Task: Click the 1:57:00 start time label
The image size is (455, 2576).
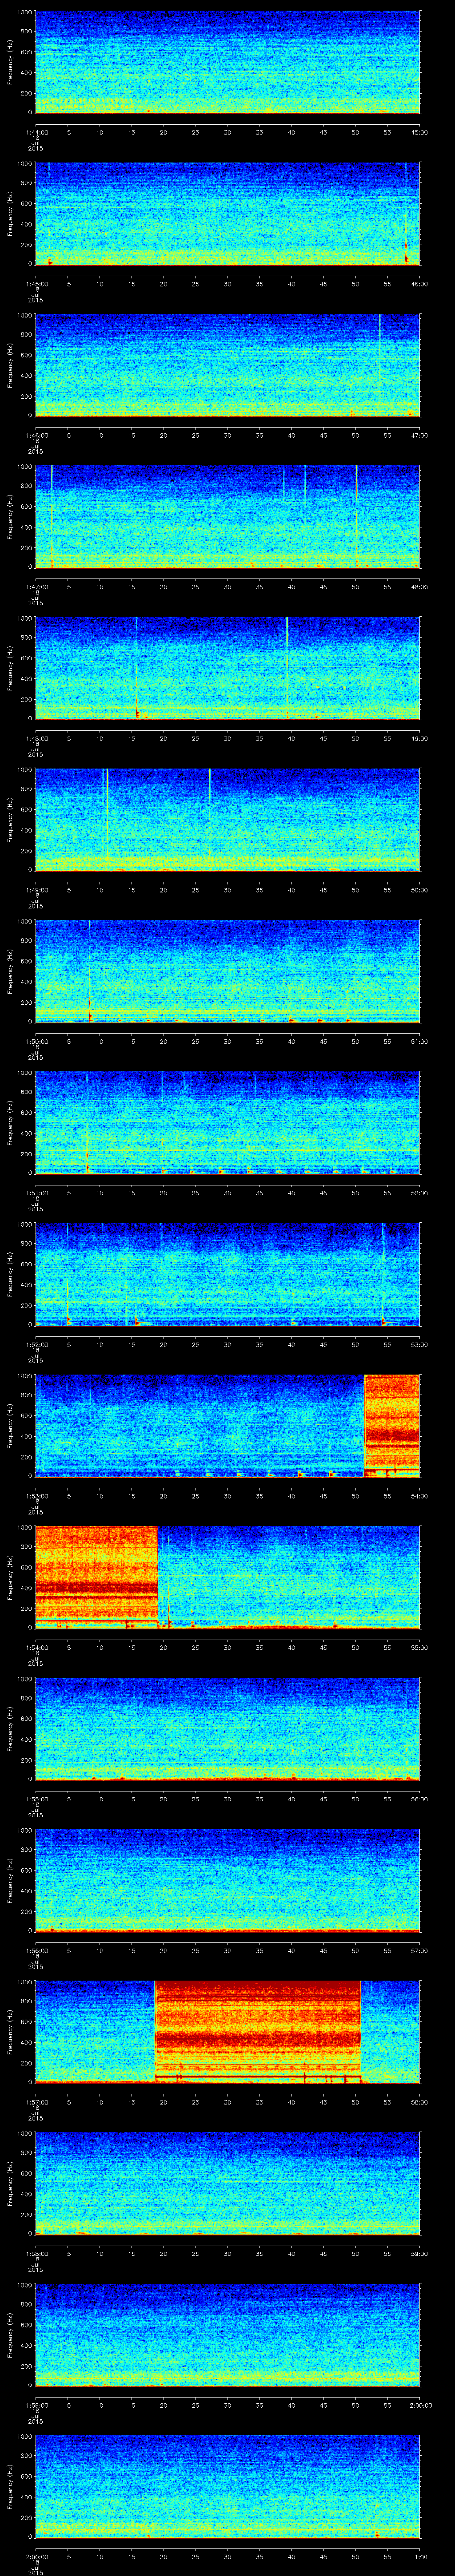Action: (x=37, y=2102)
